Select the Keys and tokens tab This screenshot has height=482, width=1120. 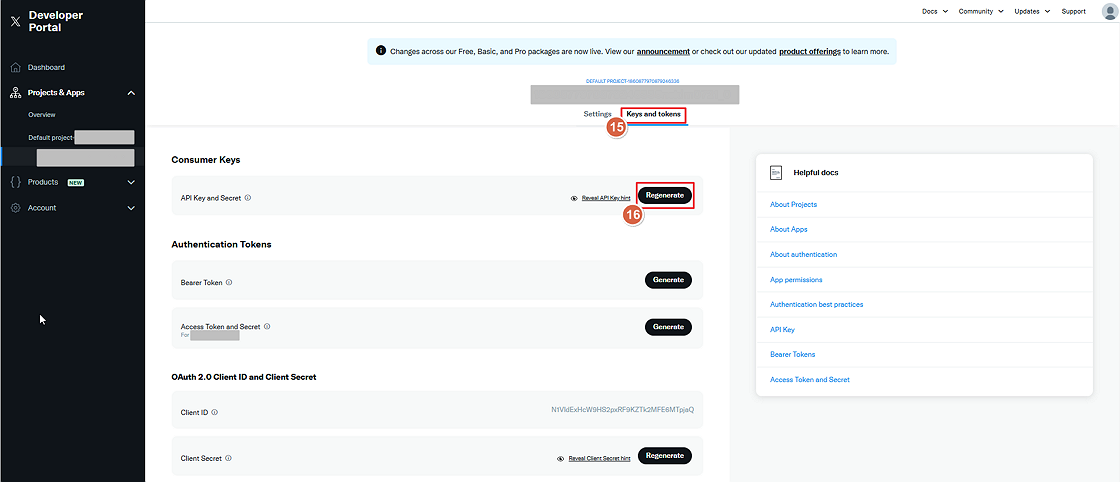tap(654, 114)
